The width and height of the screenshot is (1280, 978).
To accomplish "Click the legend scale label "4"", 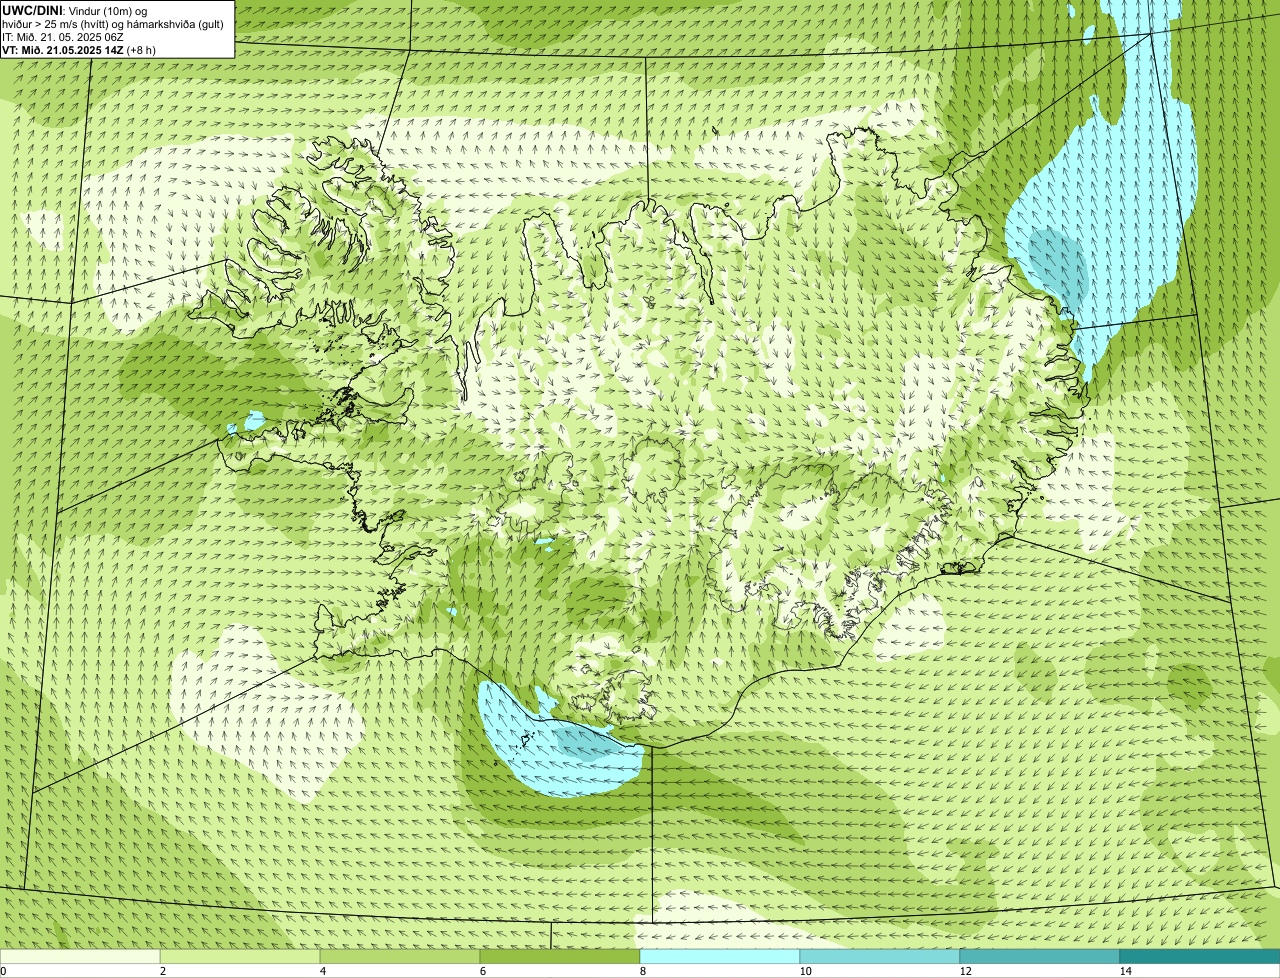I will coord(322,971).
